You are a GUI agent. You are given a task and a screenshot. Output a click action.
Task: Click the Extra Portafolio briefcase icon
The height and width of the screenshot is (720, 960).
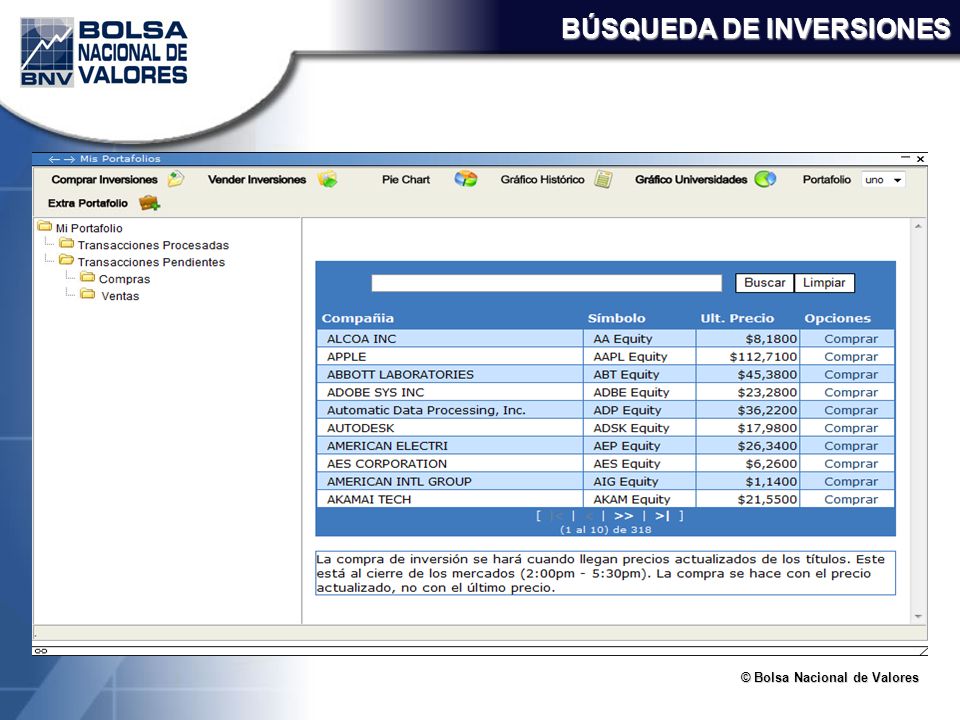click(x=149, y=203)
